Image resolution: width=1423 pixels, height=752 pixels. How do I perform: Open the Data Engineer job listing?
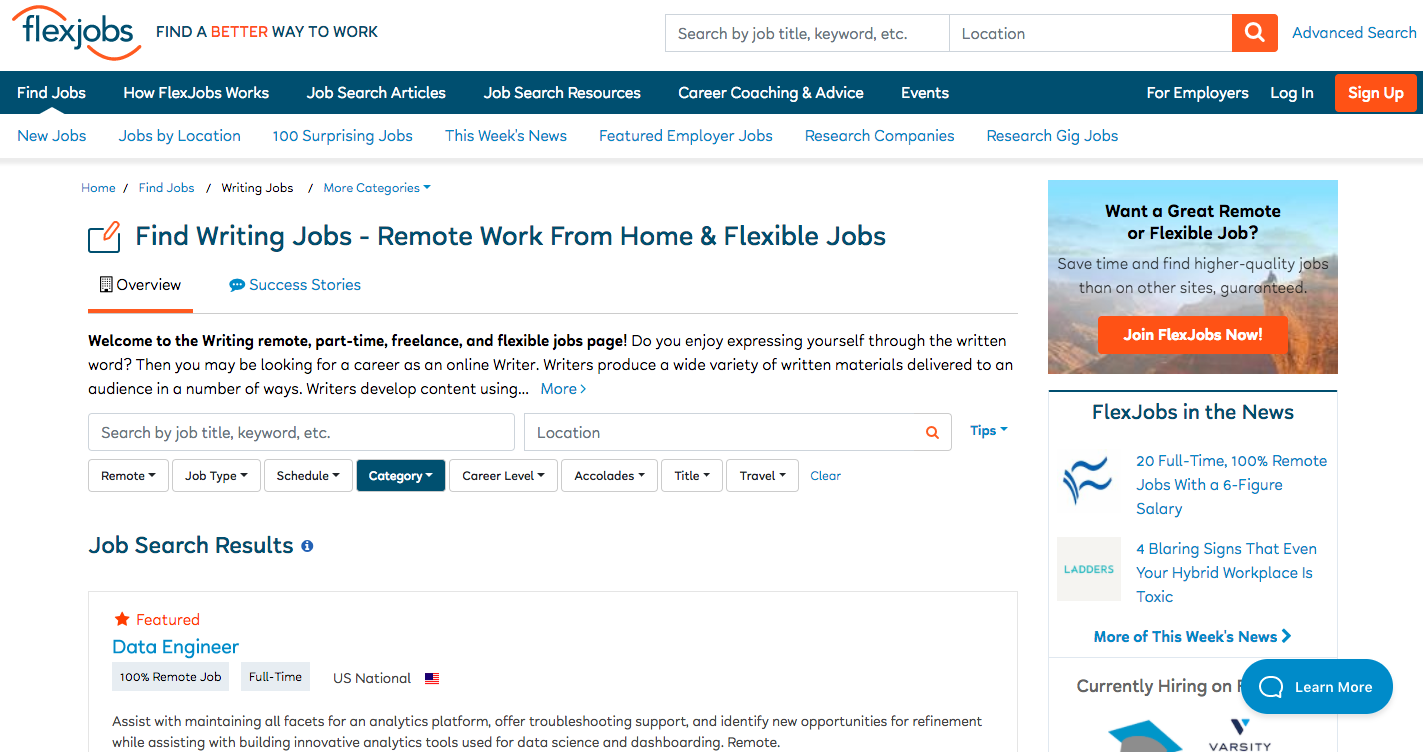(175, 647)
